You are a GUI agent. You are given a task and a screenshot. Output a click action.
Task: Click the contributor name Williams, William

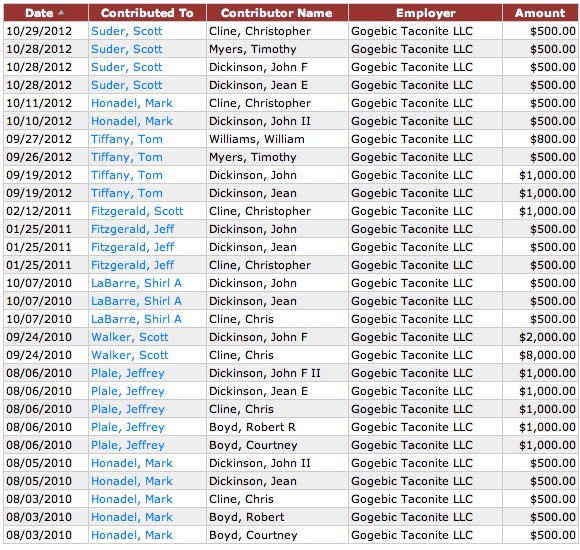point(257,139)
